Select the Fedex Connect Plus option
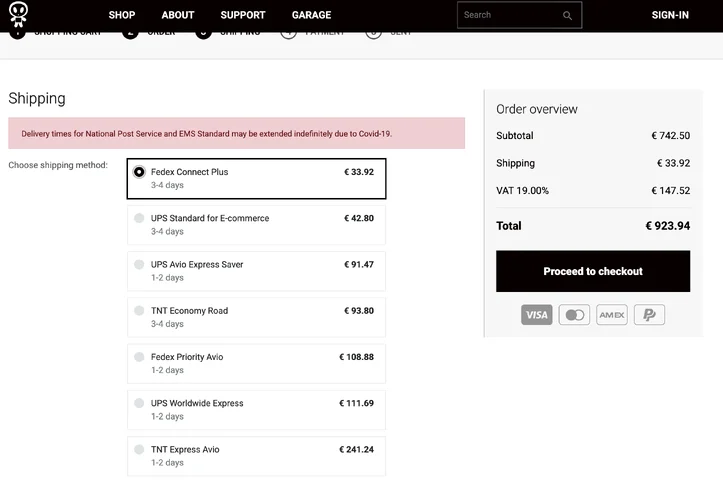 pyautogui.click(x=139, y=172)
